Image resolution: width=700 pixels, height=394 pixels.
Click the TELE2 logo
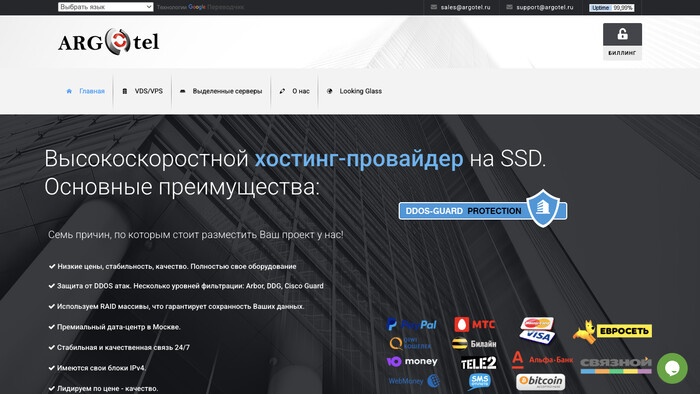pos(479,363)
